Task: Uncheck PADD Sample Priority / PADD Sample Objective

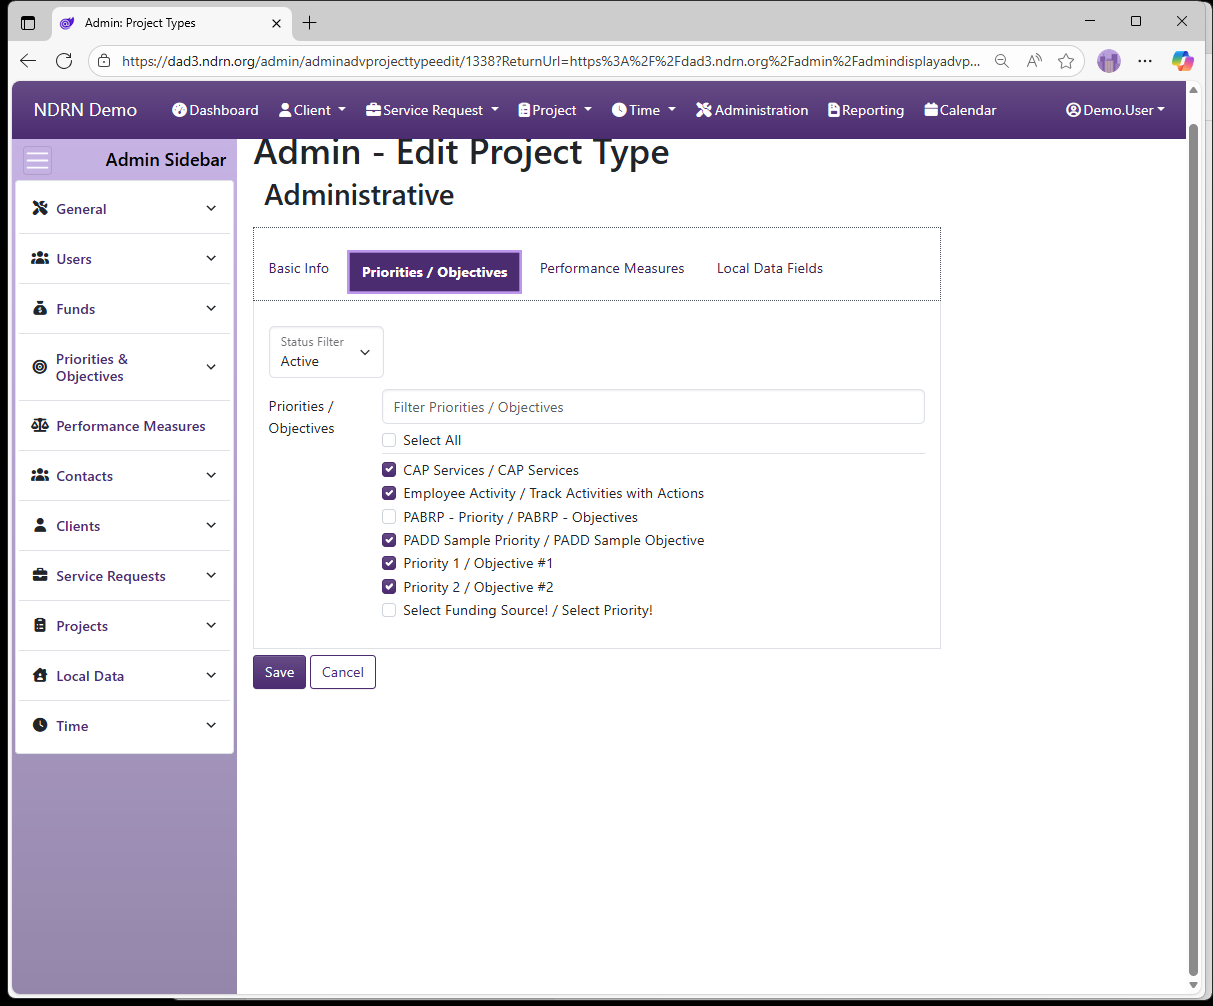Action: pos(389,540)
